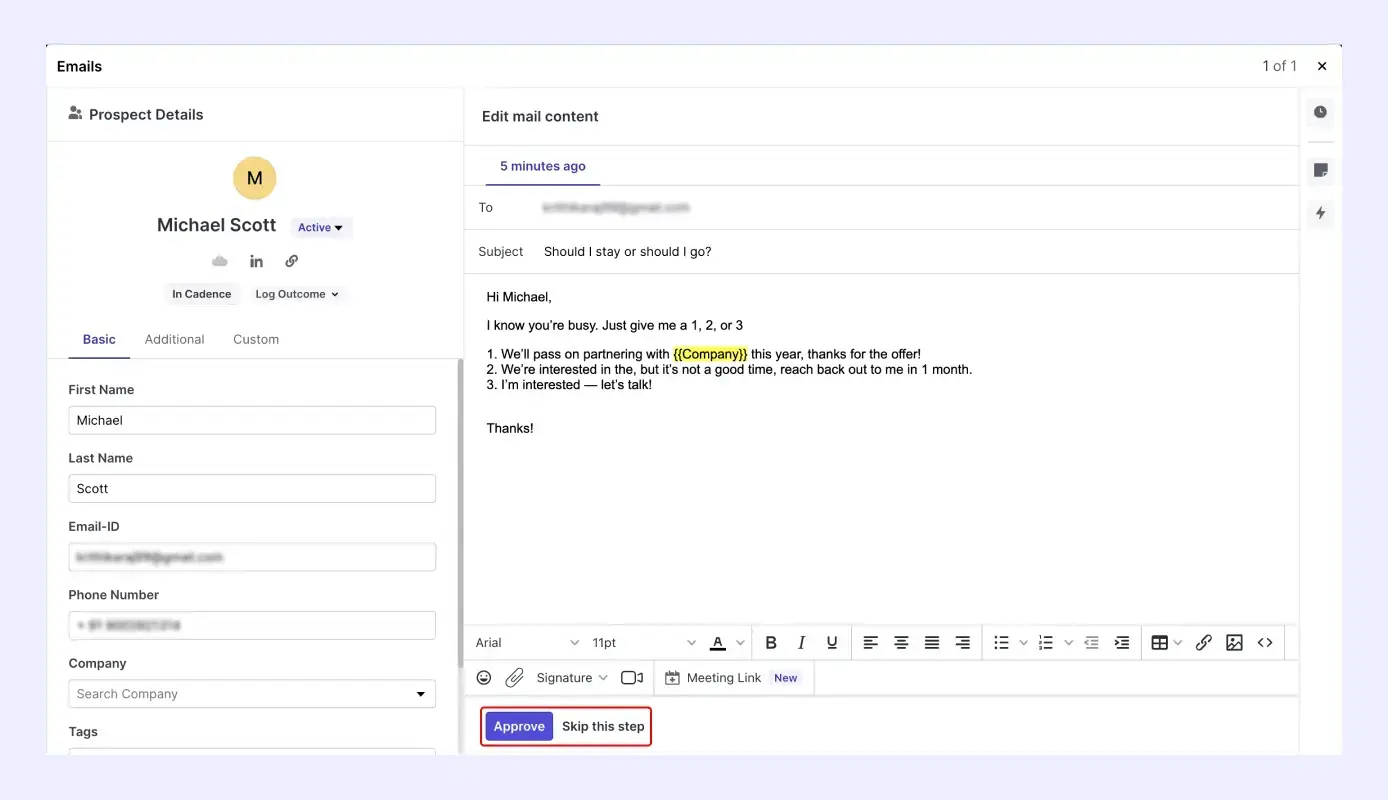The width and height of the screenshot is (1388, 800).
Task: Approve the email
Action: pyautogui.click(x=519, y=727)
